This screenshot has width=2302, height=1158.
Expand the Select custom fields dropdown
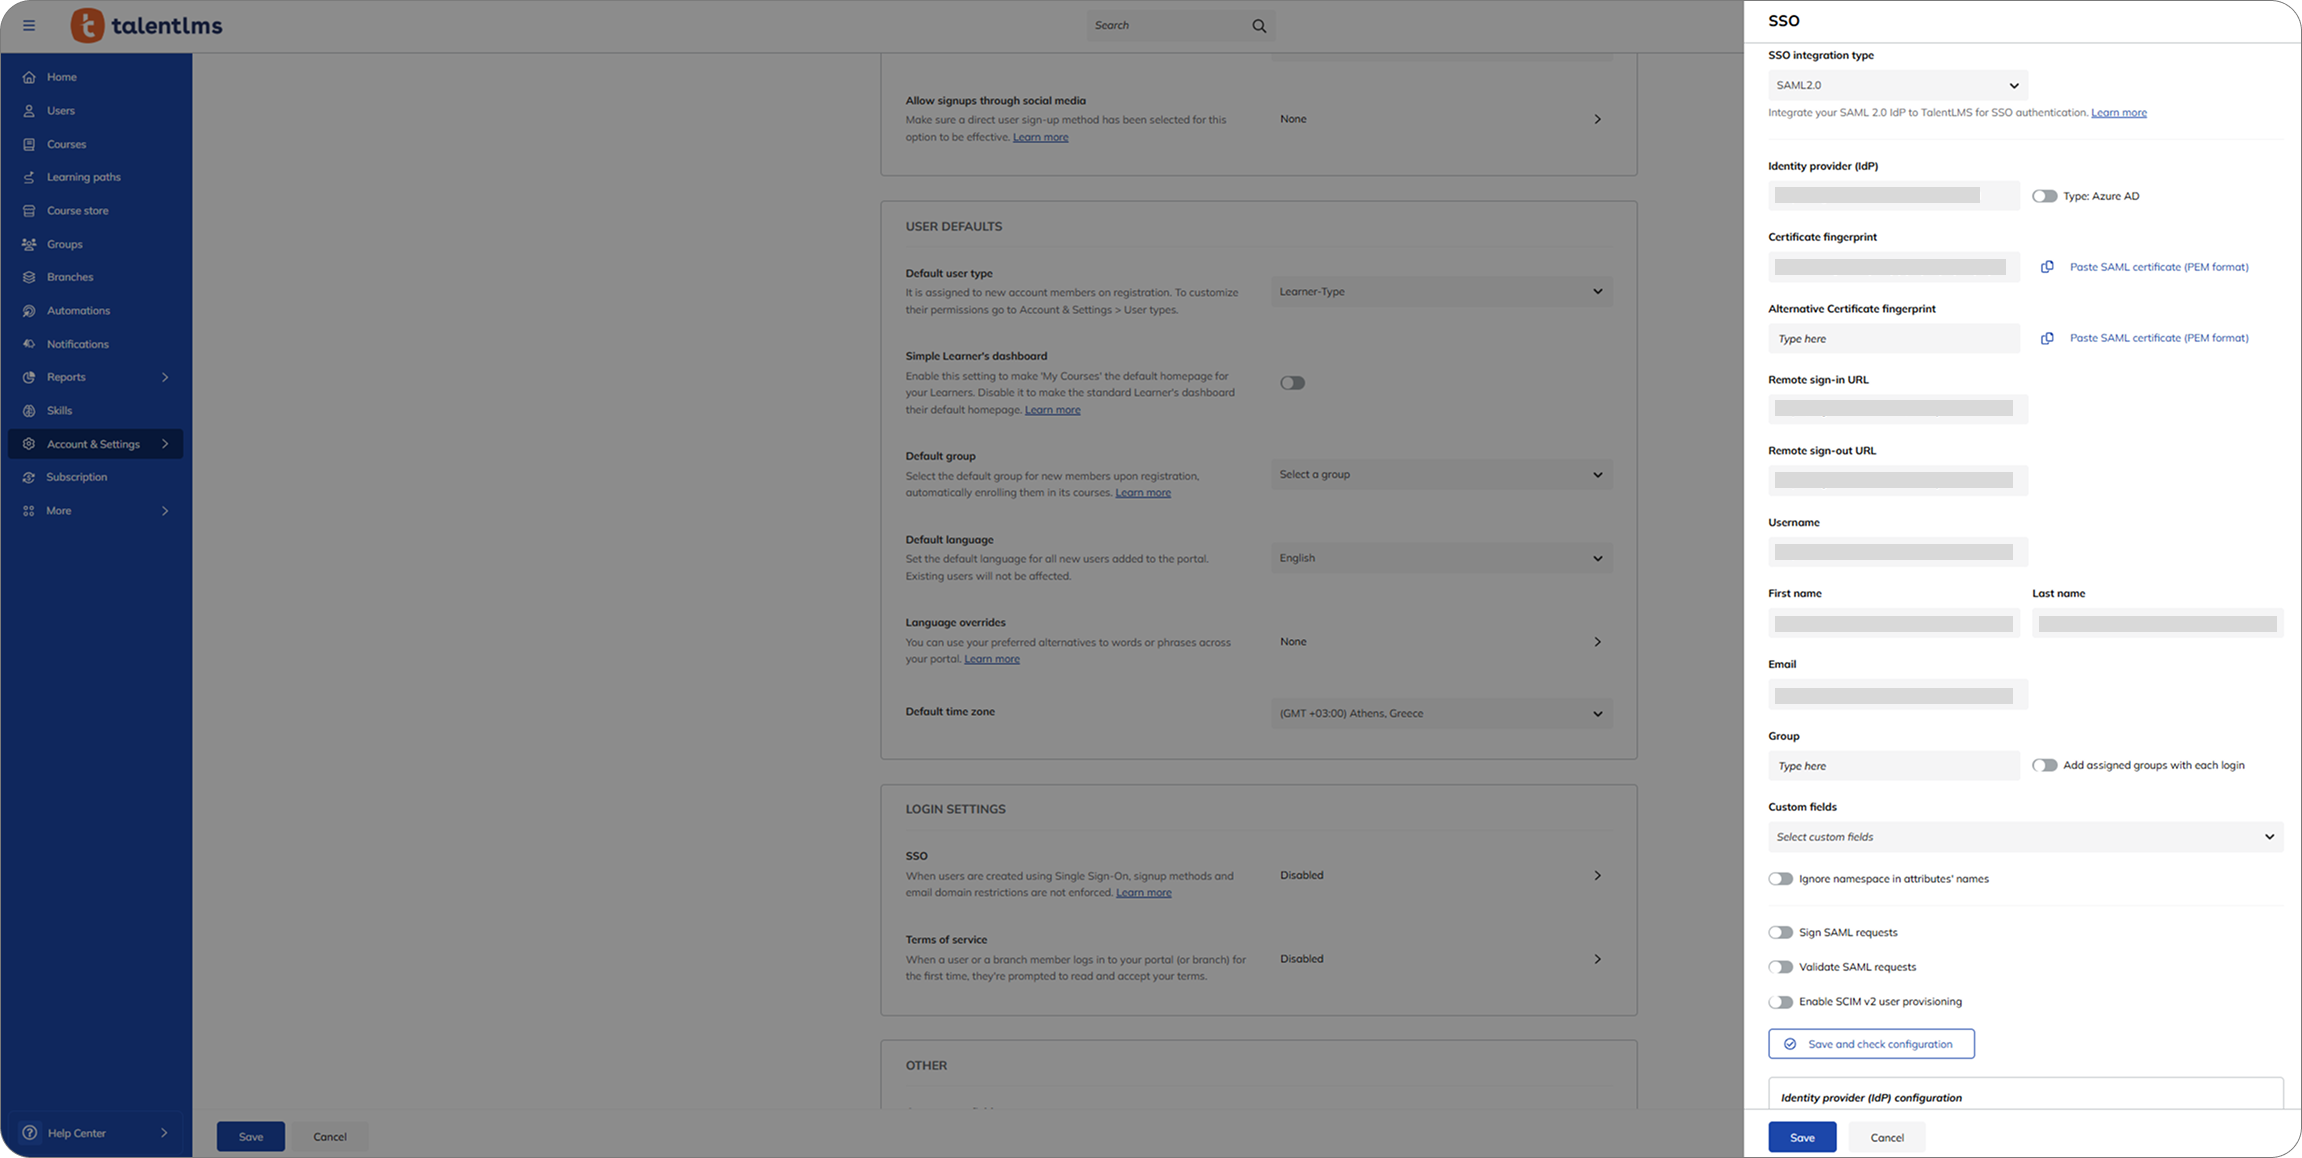pyautogui.click(x=2025, y=837)
